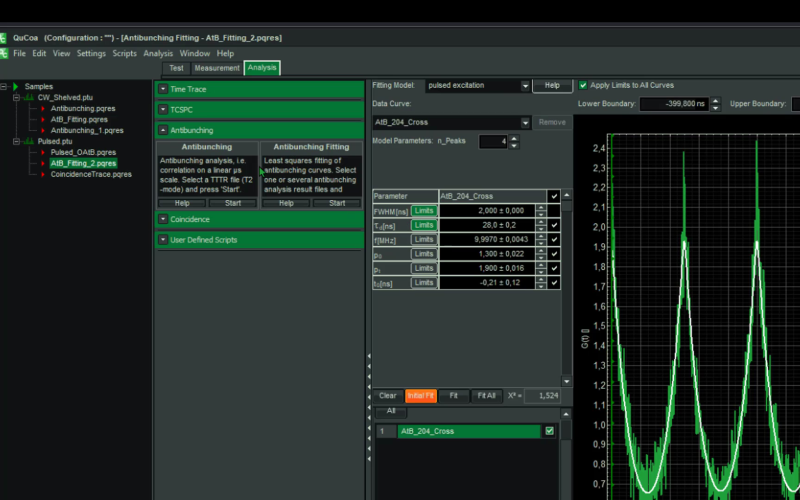Click Start under Antibunching Fitting

pyautogui.click(x=336, y=203)
